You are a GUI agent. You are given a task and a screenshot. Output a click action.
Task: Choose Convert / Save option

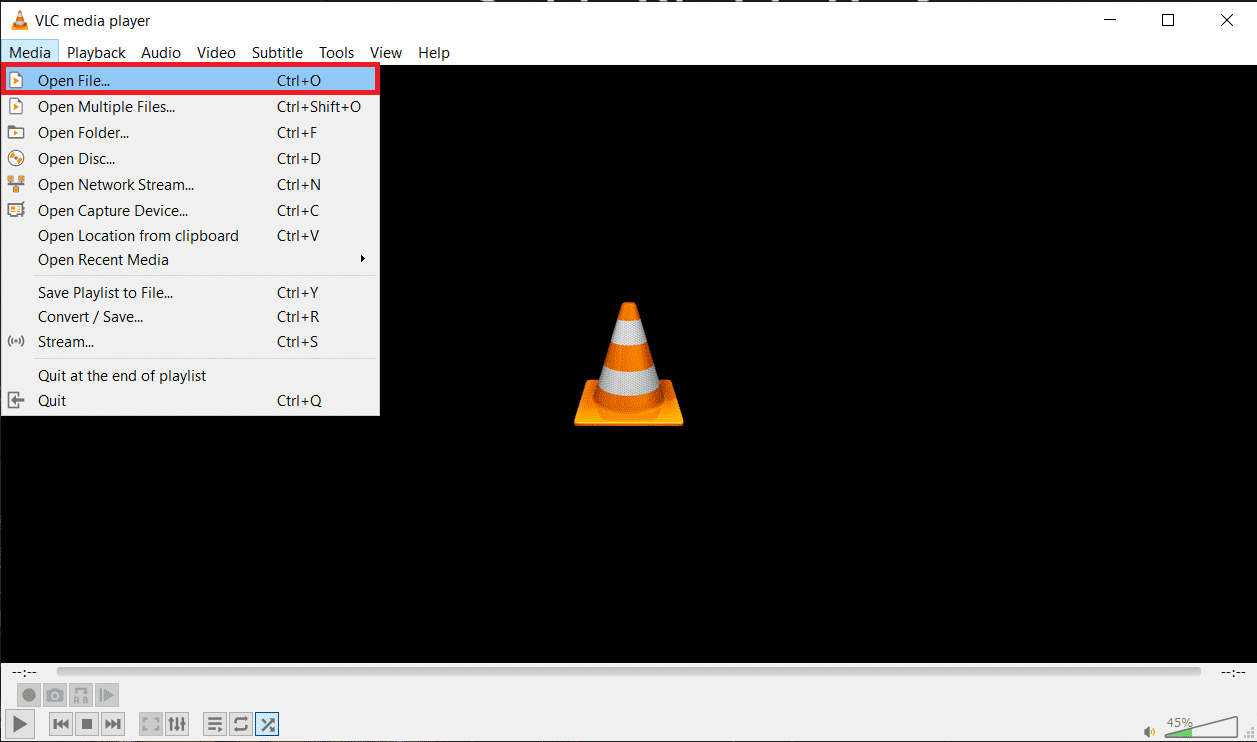pos(190,317)
